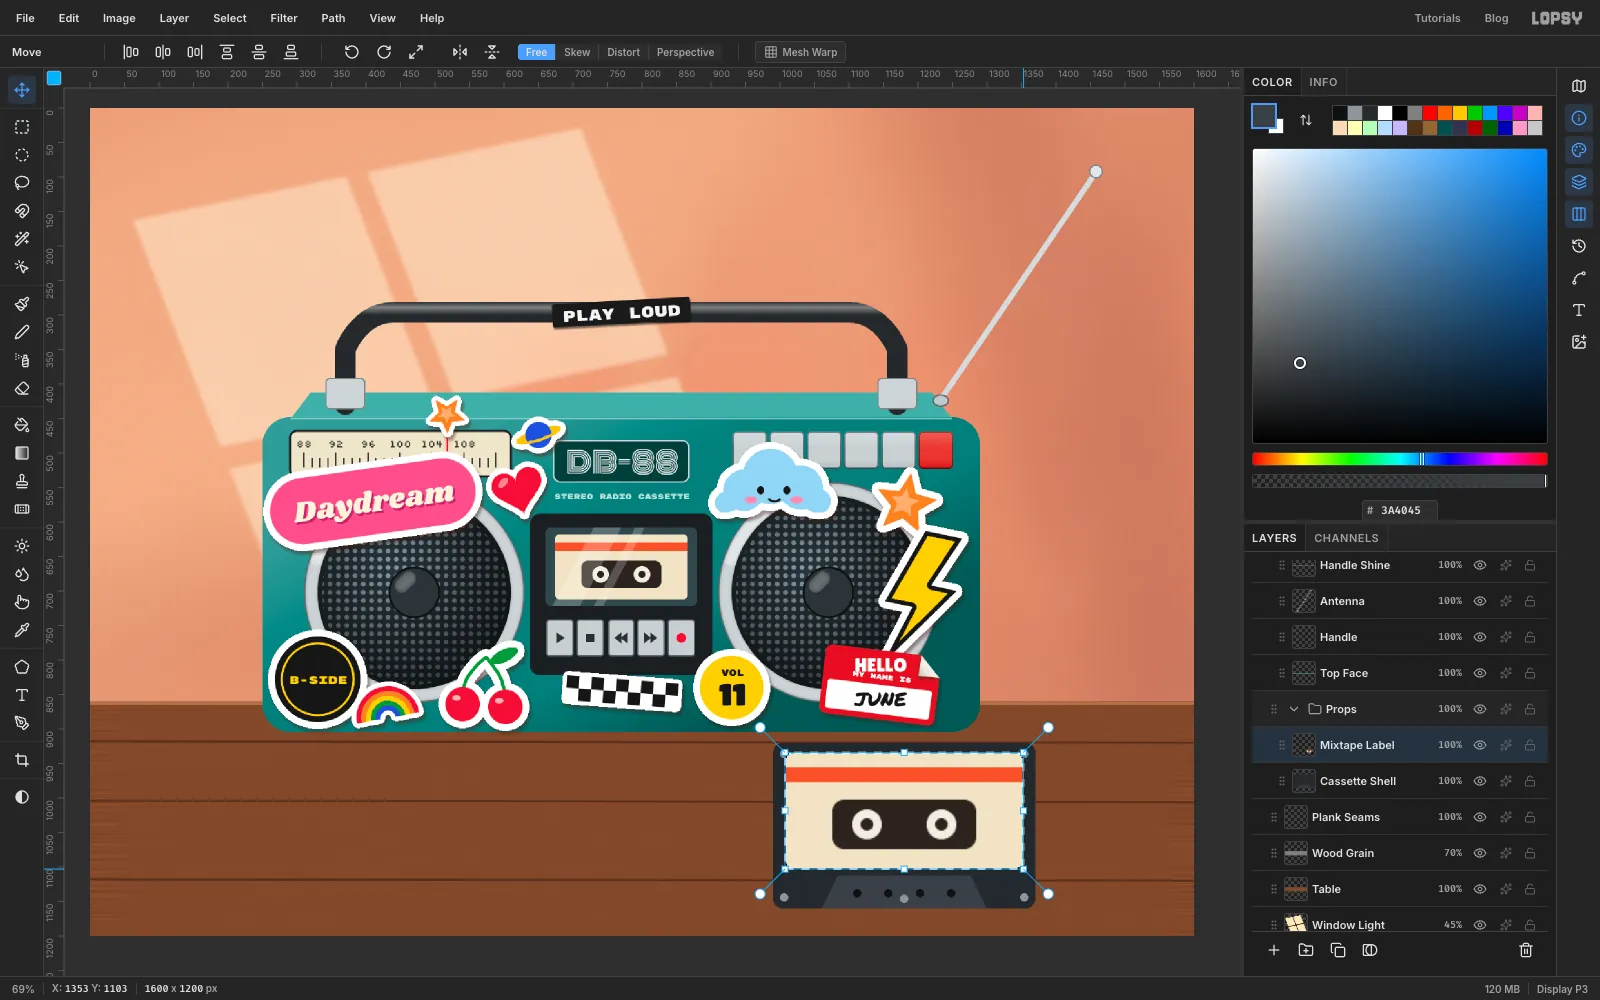Click the hue slider bar
1600x1000 pixels.
pyautogui.click(x=1399, y=459)
